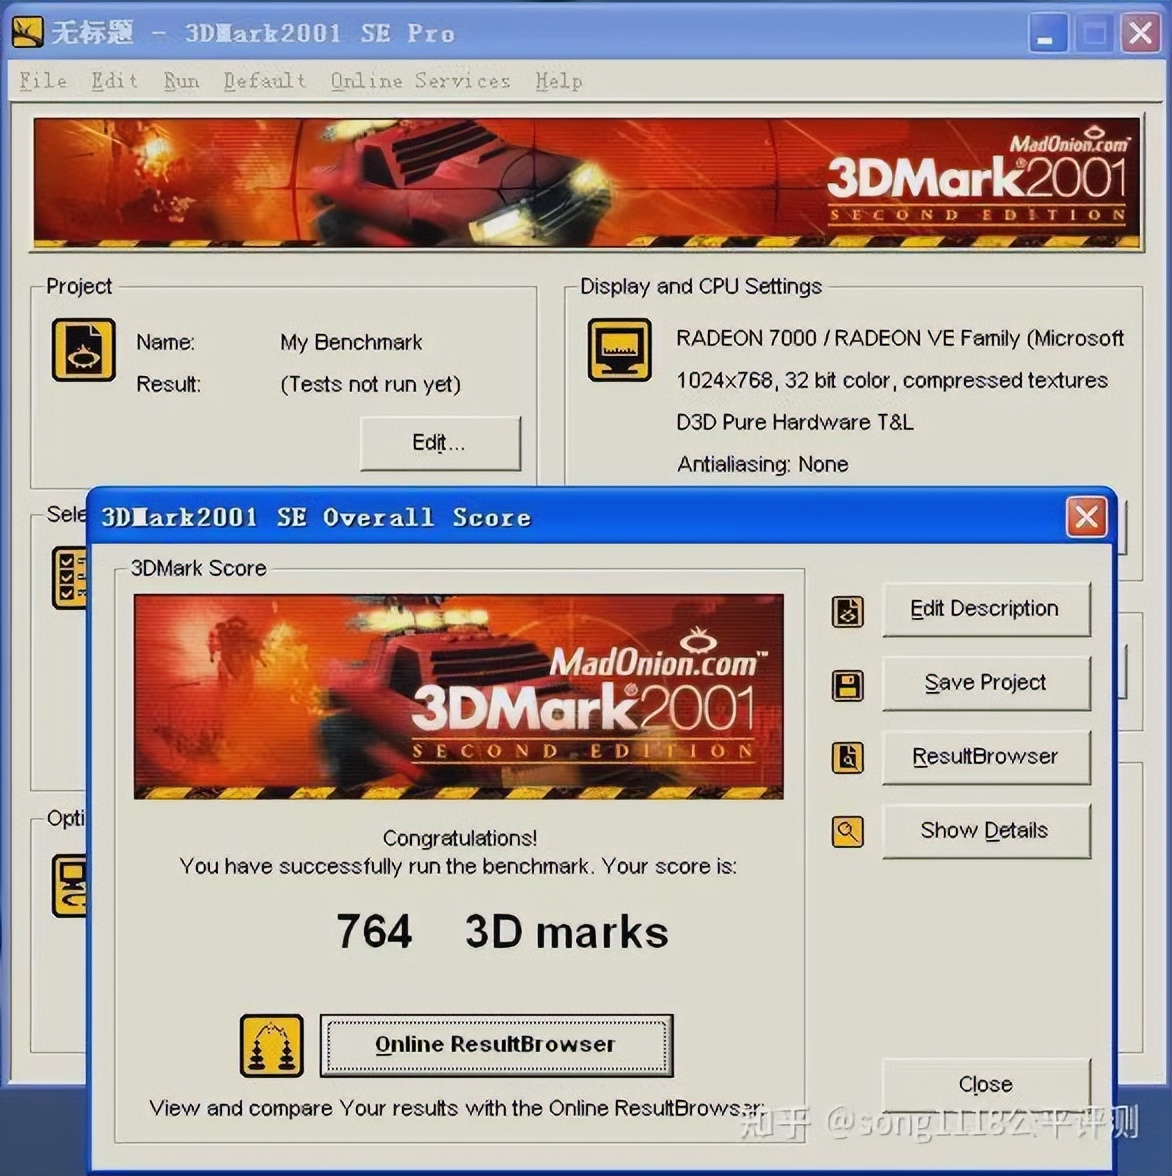Click the 3DMark app icon in title bar
This screenshot has width=1172, height=1176.
tap(27, 32)
